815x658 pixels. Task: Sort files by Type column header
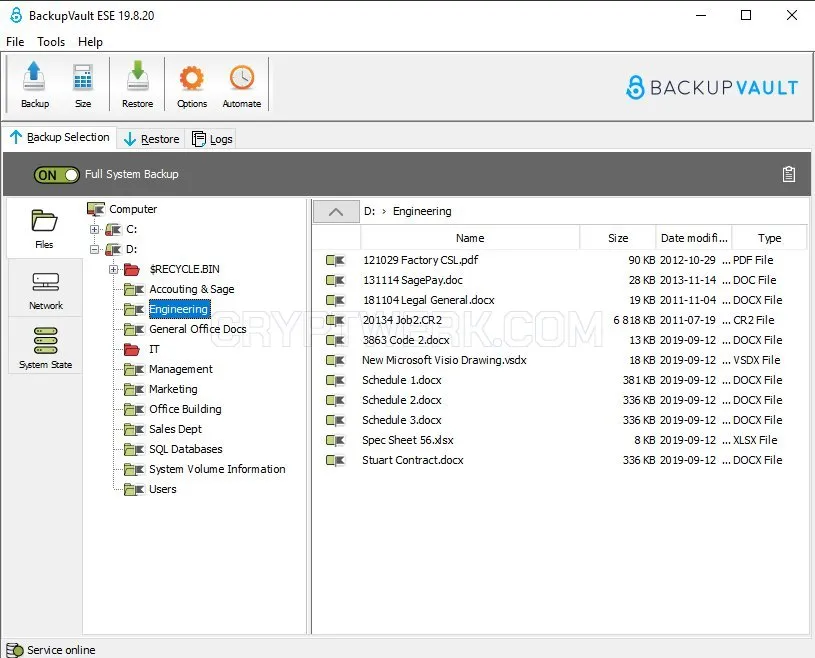click(x=769, y=238)
